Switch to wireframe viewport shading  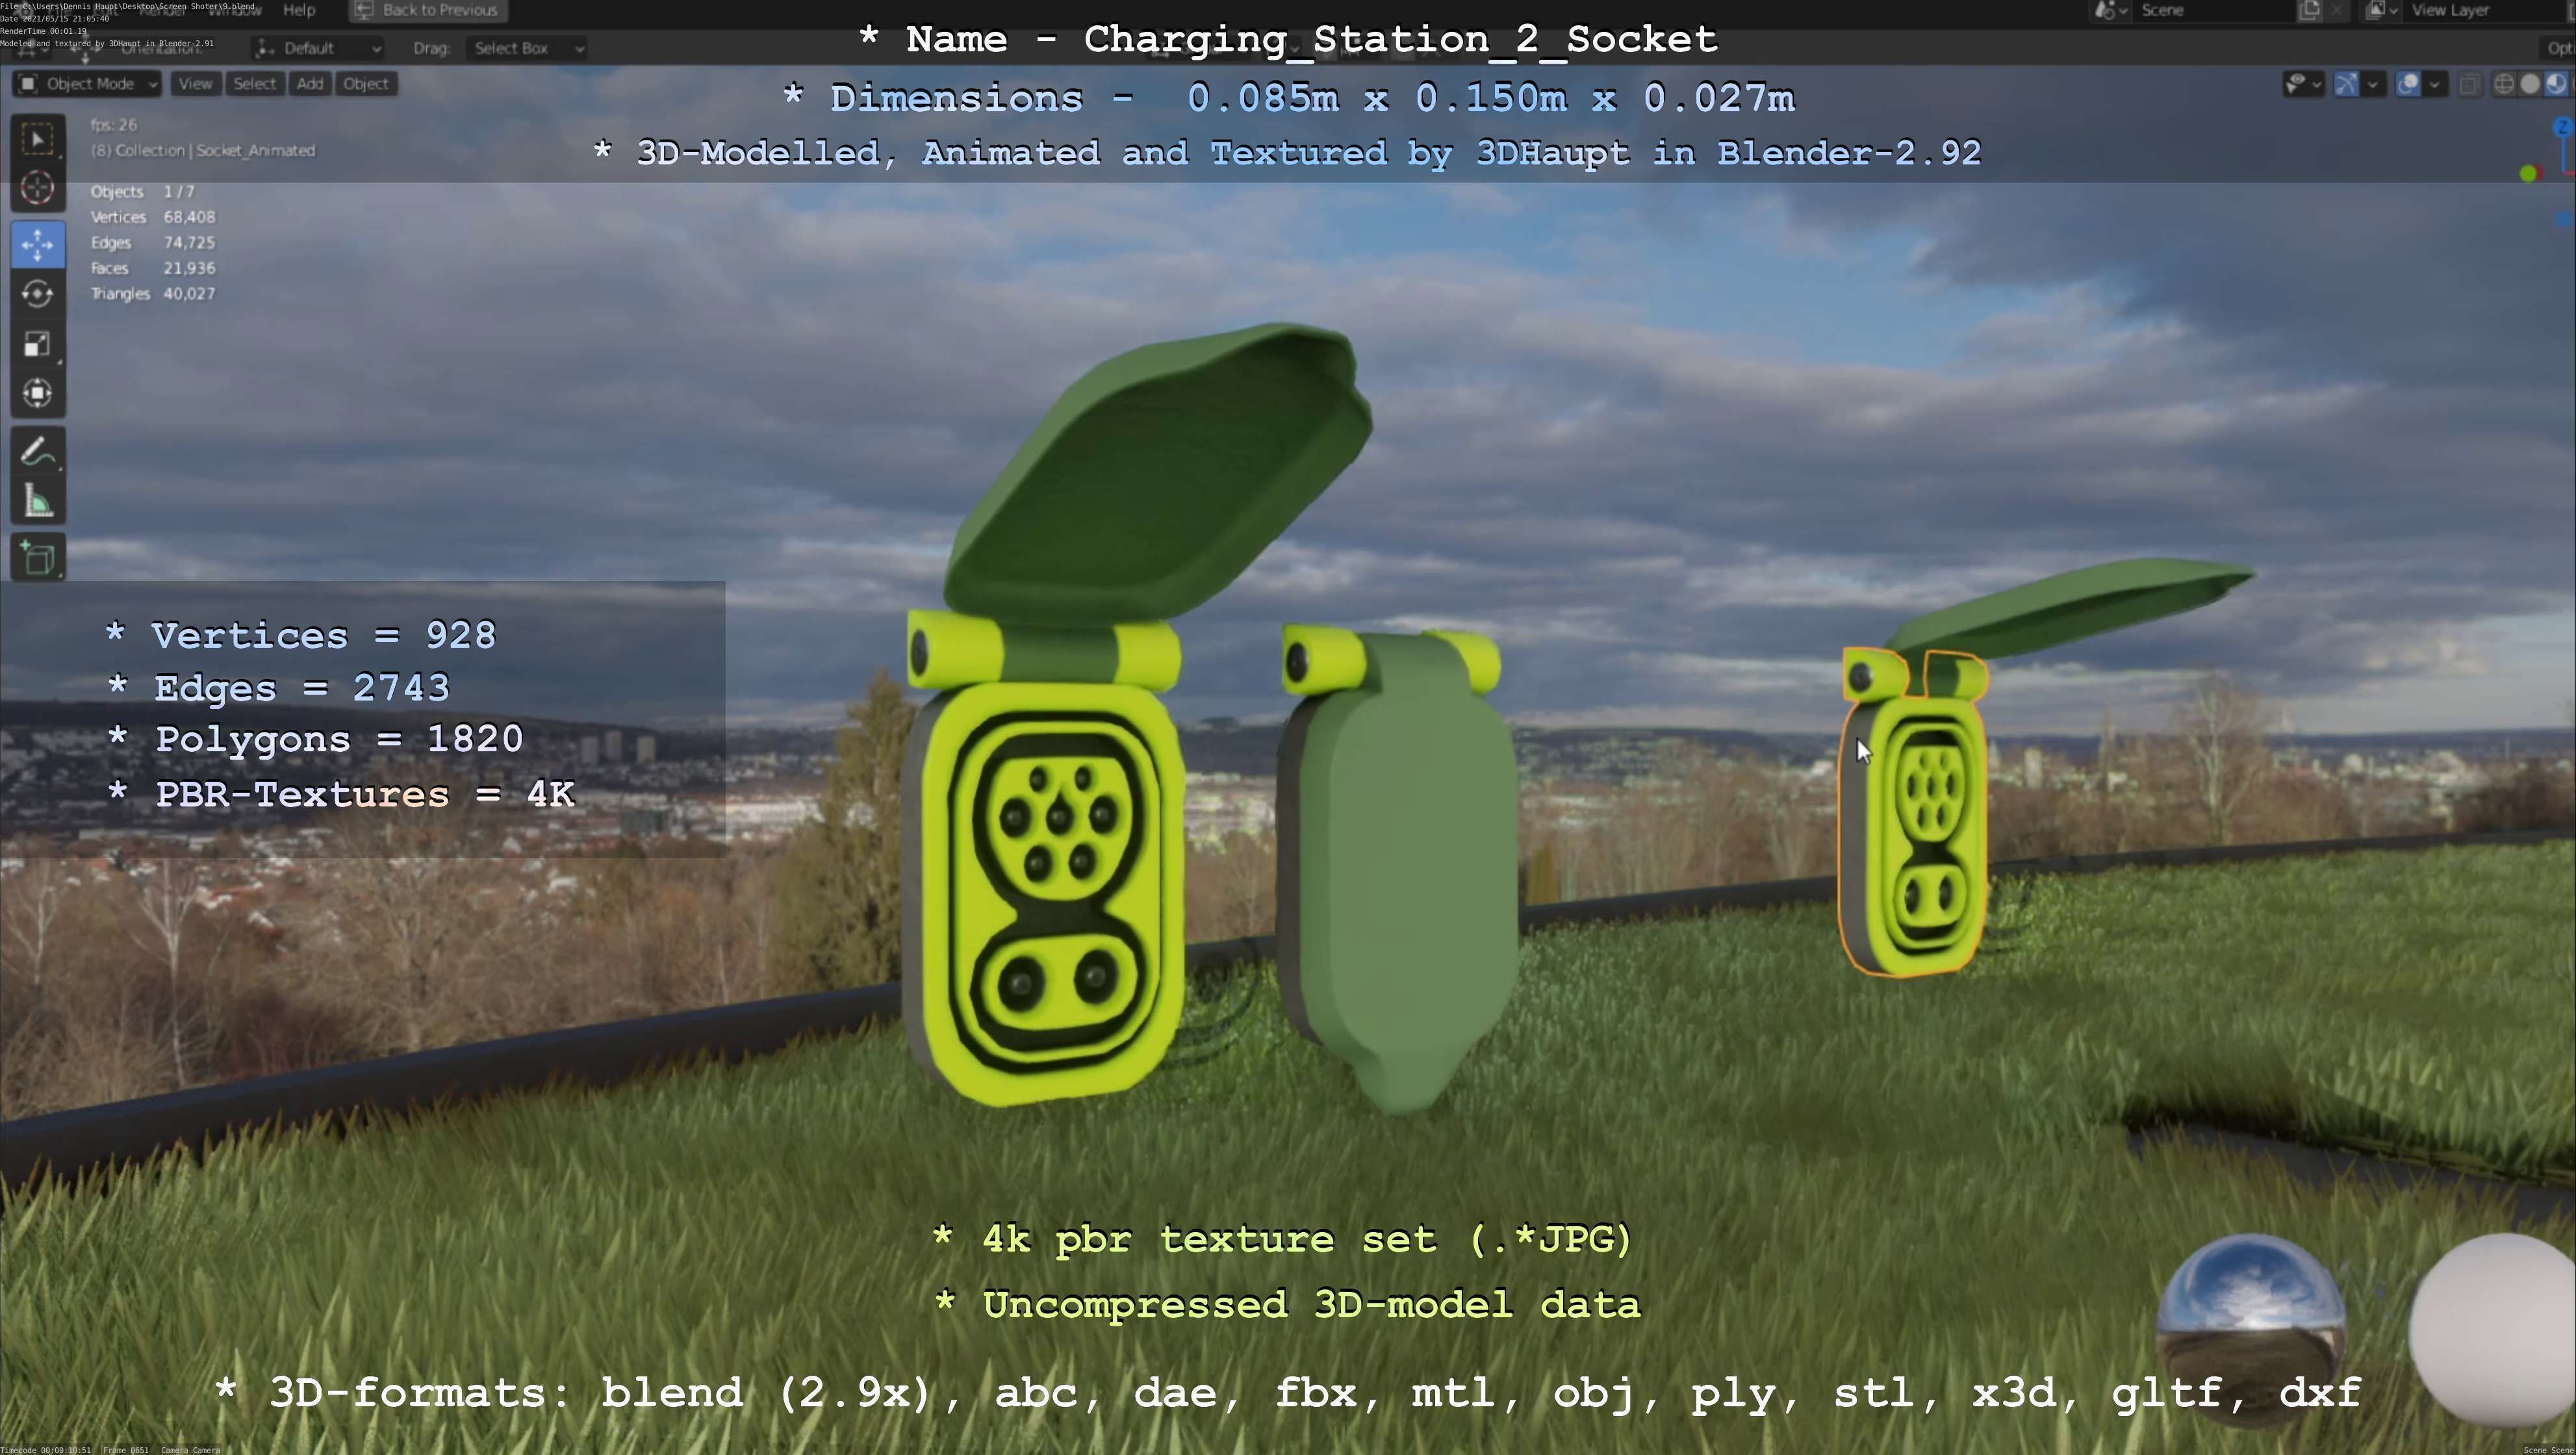(2504, 84)
